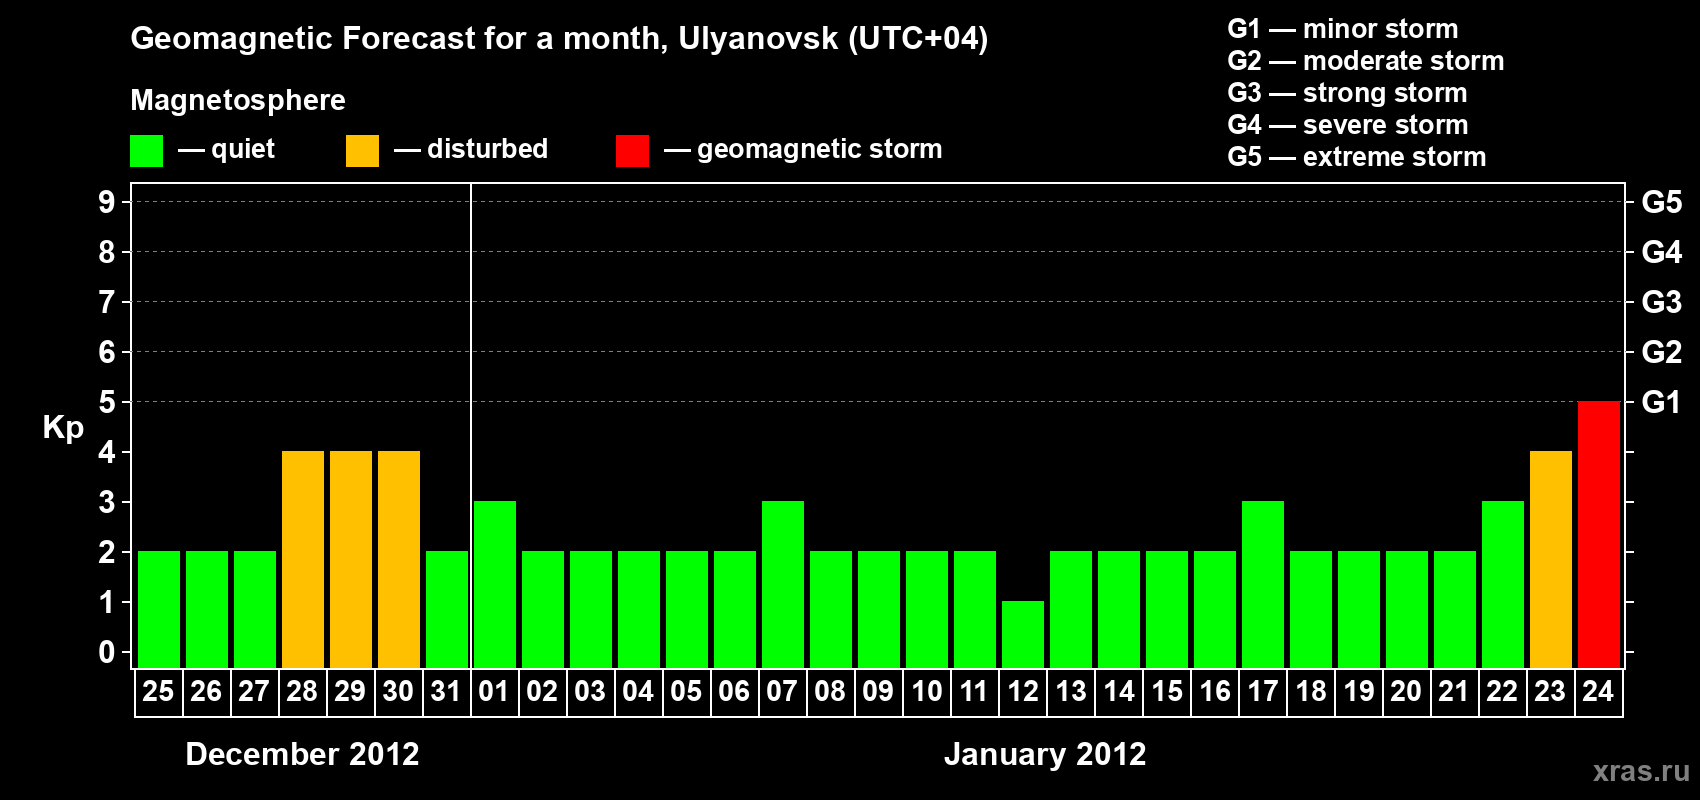Click the orange disturbed legend swatch
Screen dimensions: 1700x800
tap(362, 151)
